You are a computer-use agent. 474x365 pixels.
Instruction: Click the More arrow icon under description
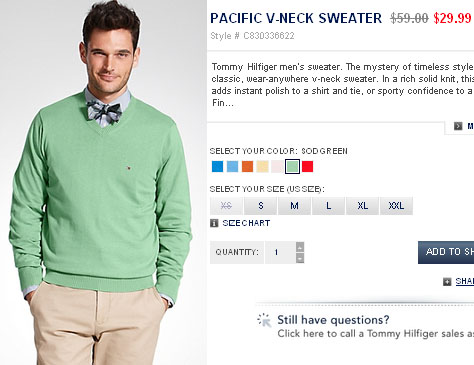pos(458,126)
